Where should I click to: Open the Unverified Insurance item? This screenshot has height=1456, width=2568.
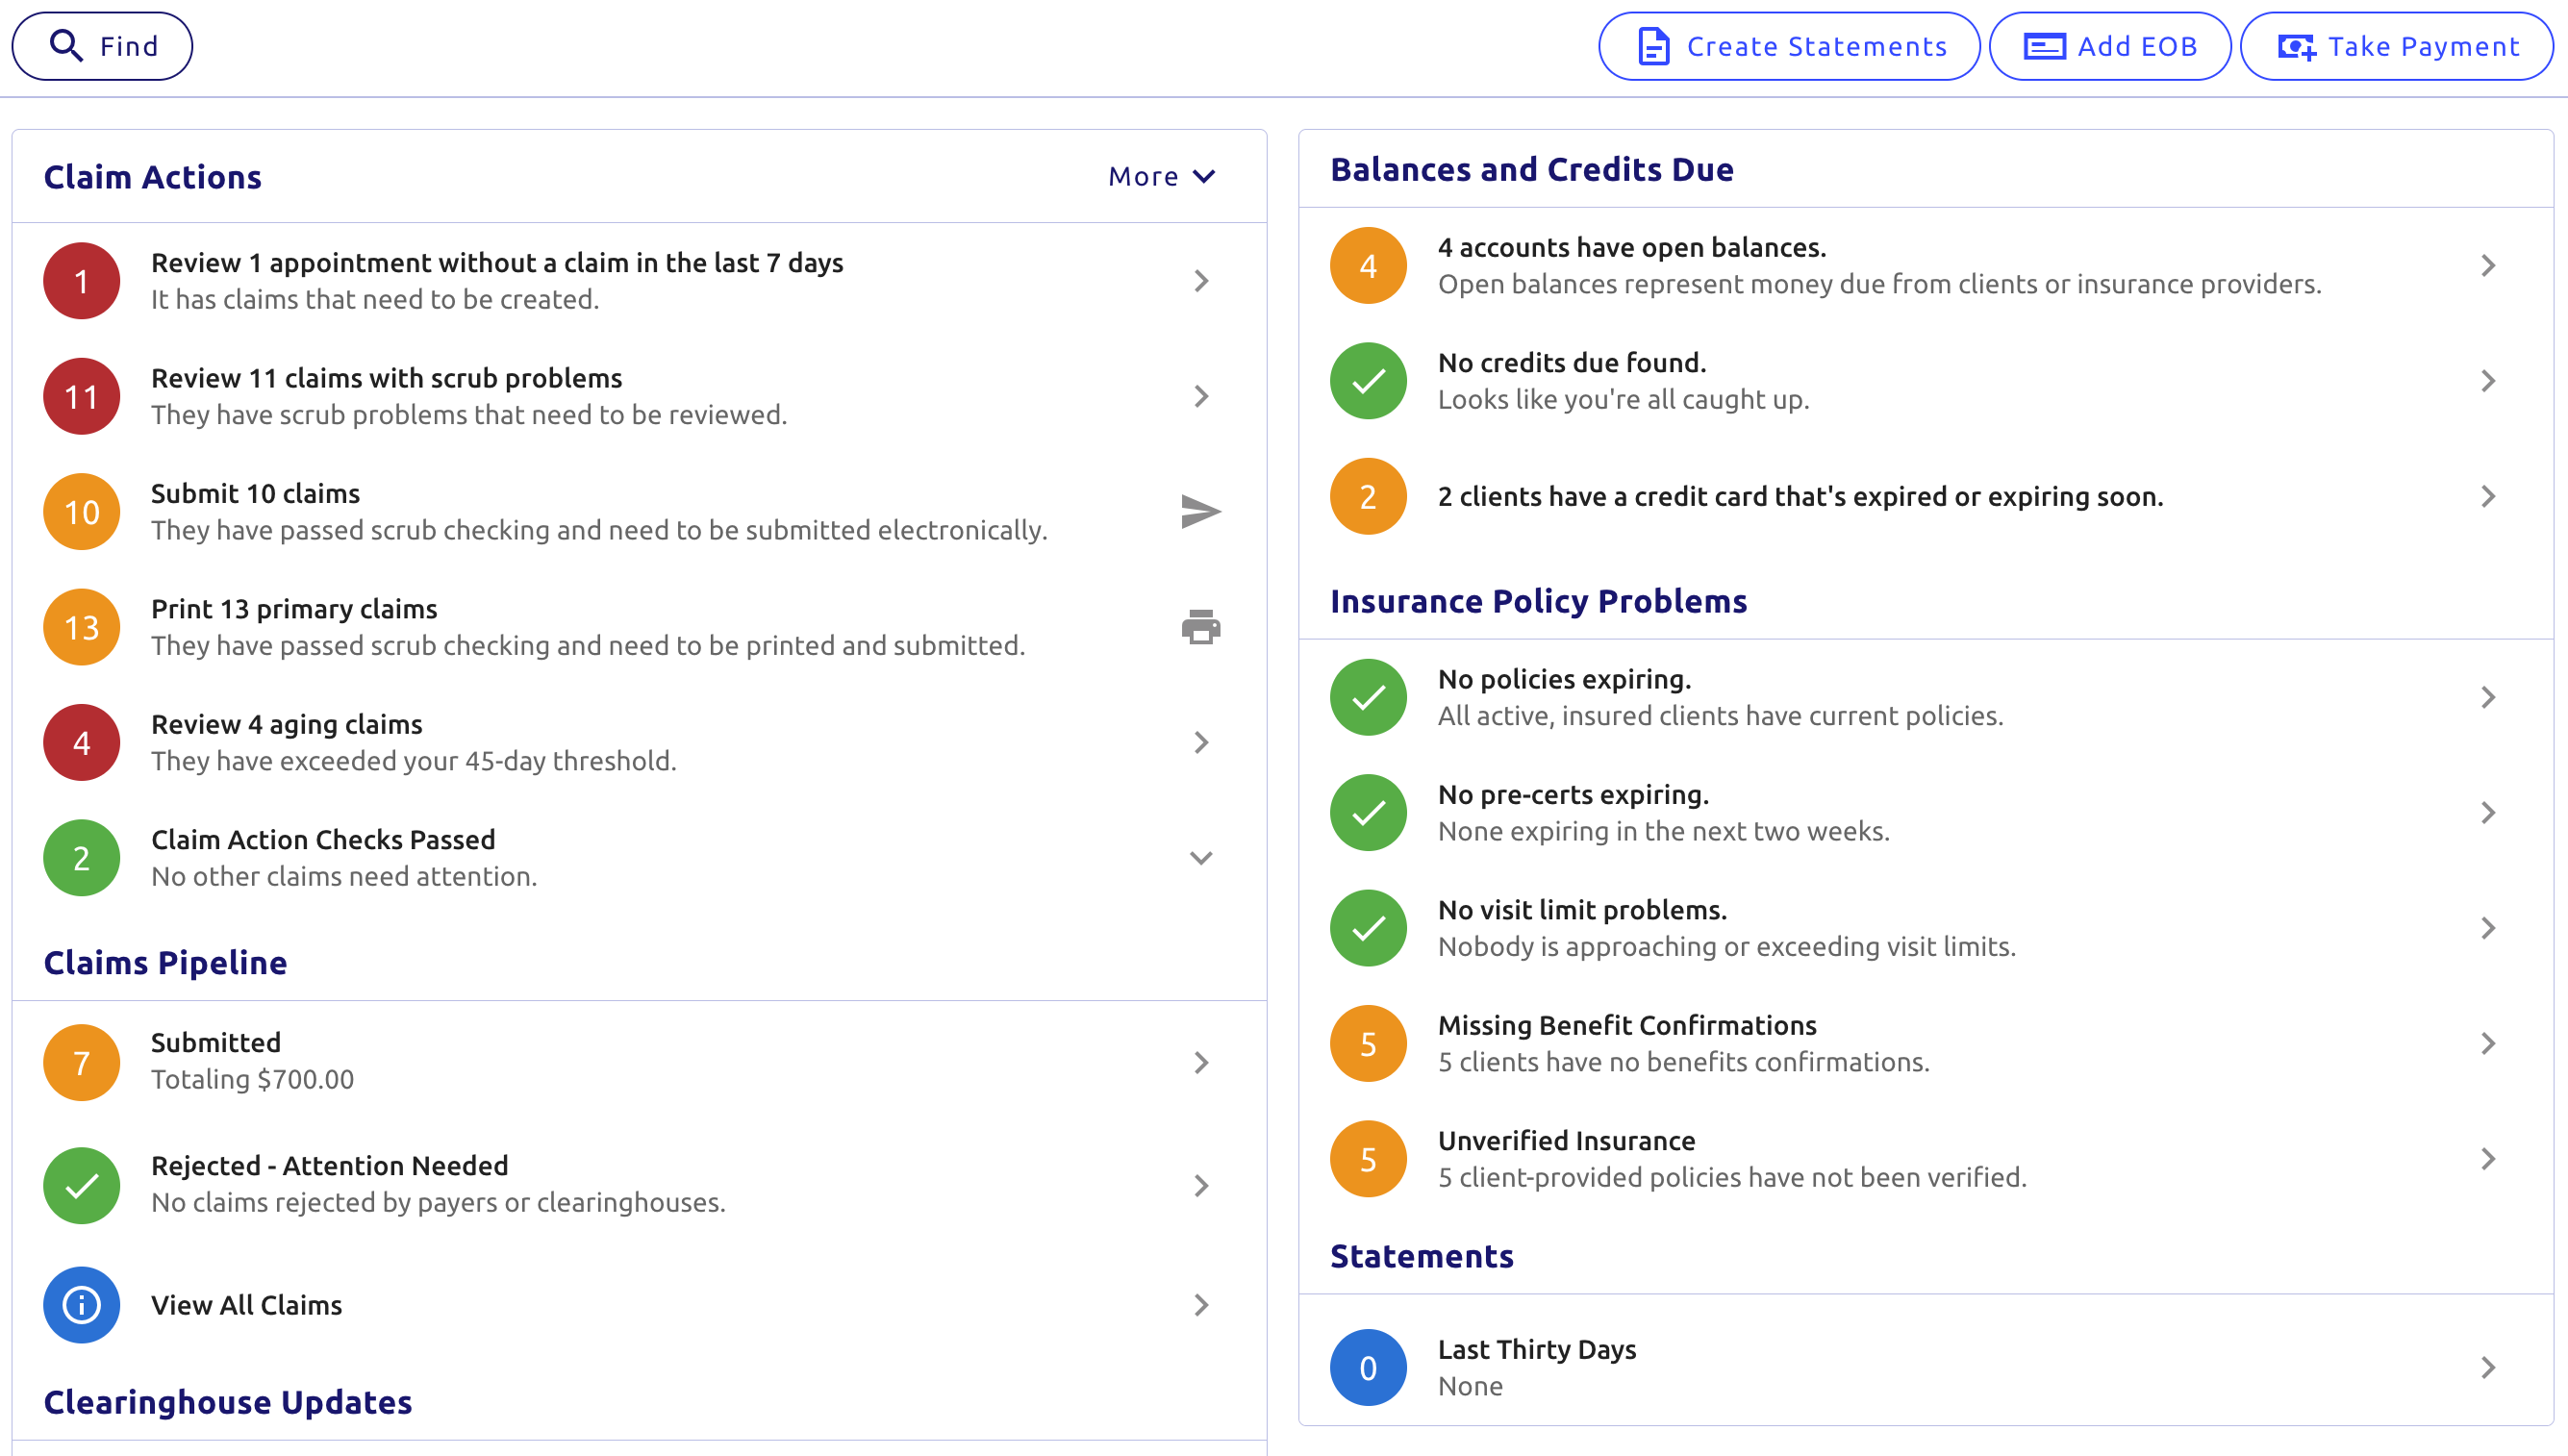pyautogui.click(x=1566, y=1141)
